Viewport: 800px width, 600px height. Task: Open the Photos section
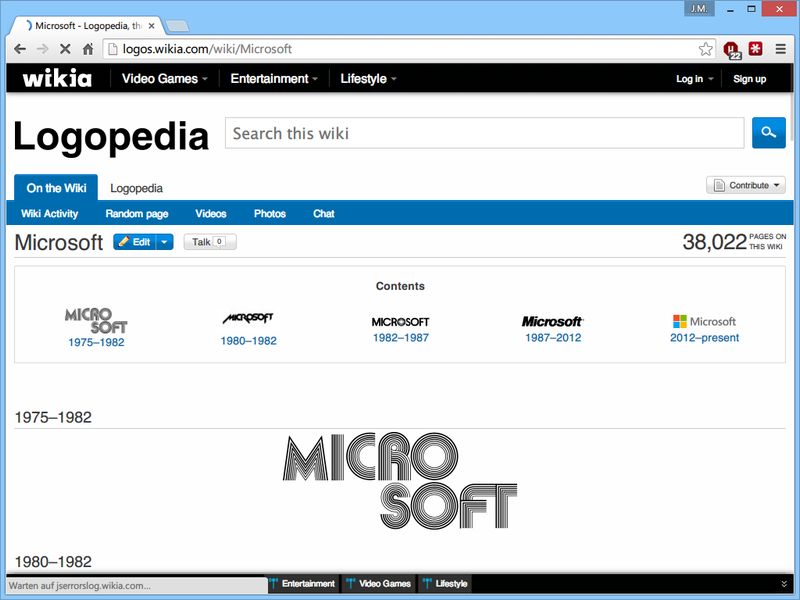270,213
